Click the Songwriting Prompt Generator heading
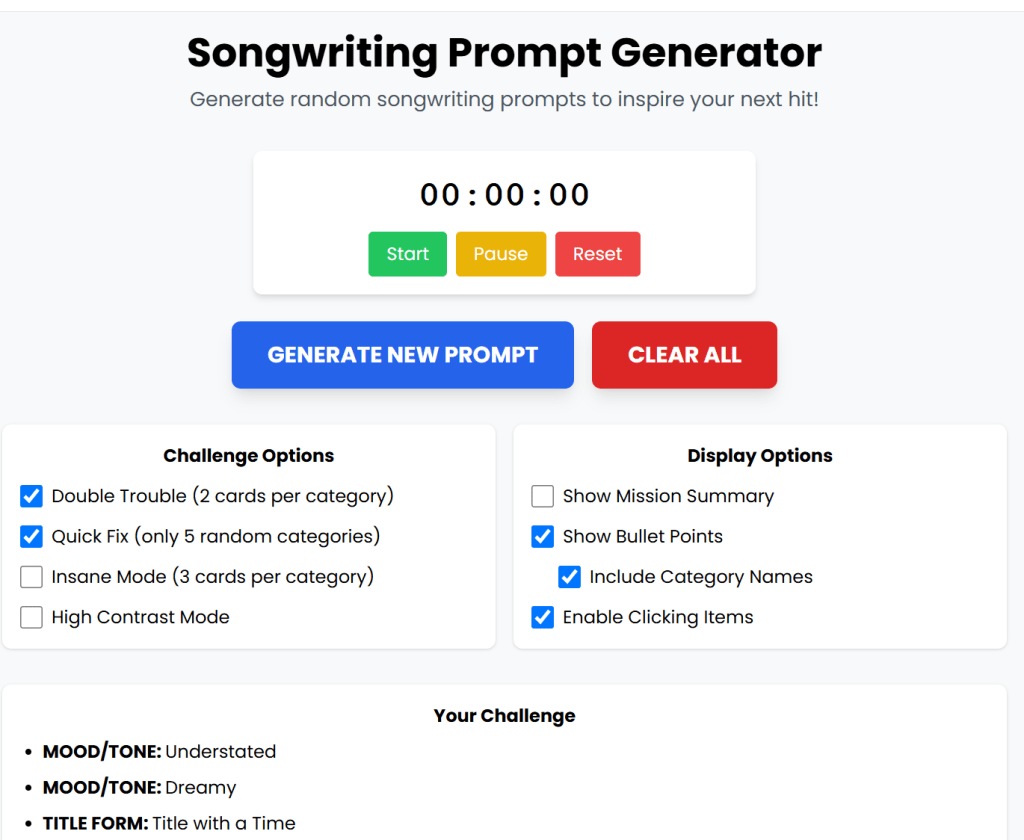 [504, 53]
